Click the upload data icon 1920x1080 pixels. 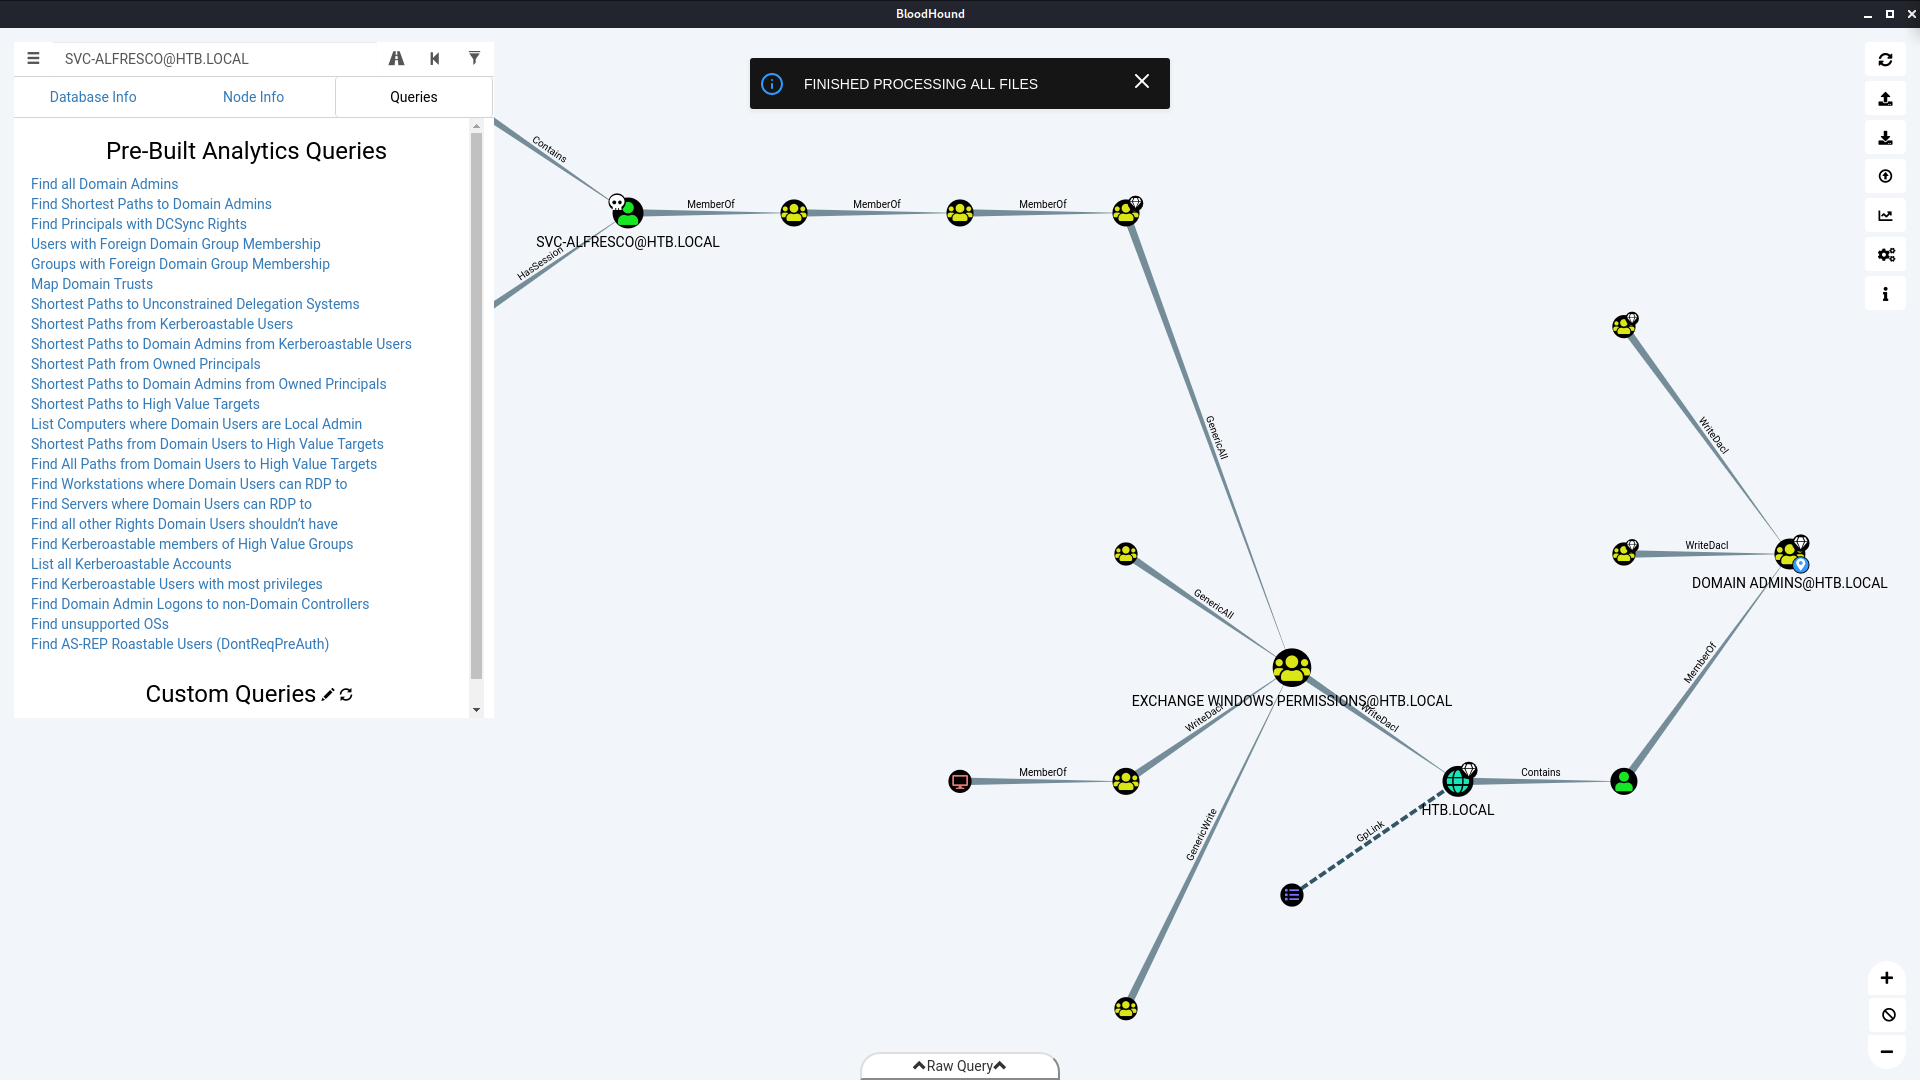pyautogui.click(x=1885, y=177)
